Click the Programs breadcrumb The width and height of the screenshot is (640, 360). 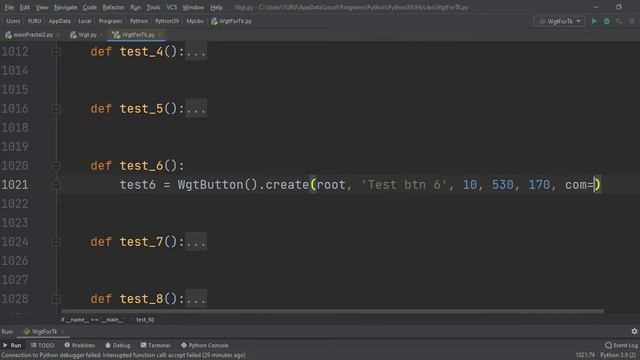tap(110, 21)
